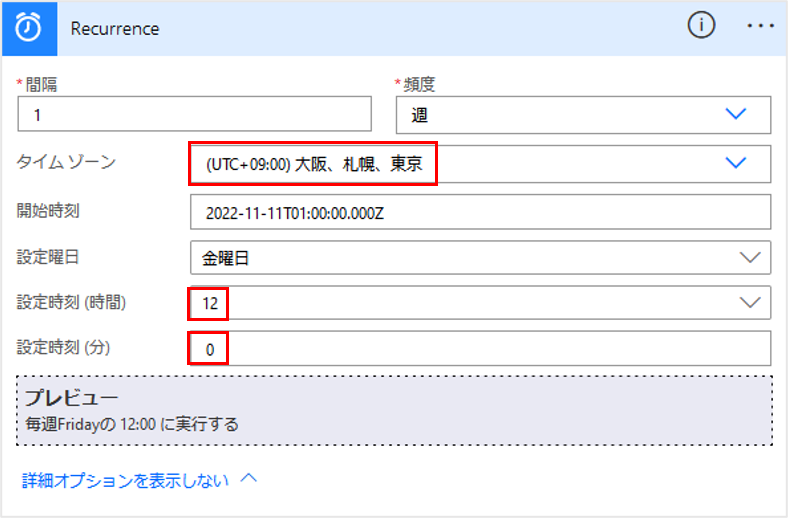Focus the 開始時刻 text field
Image resolution: width=788 pixels, height=518 pixels.
tap(480, 212)
